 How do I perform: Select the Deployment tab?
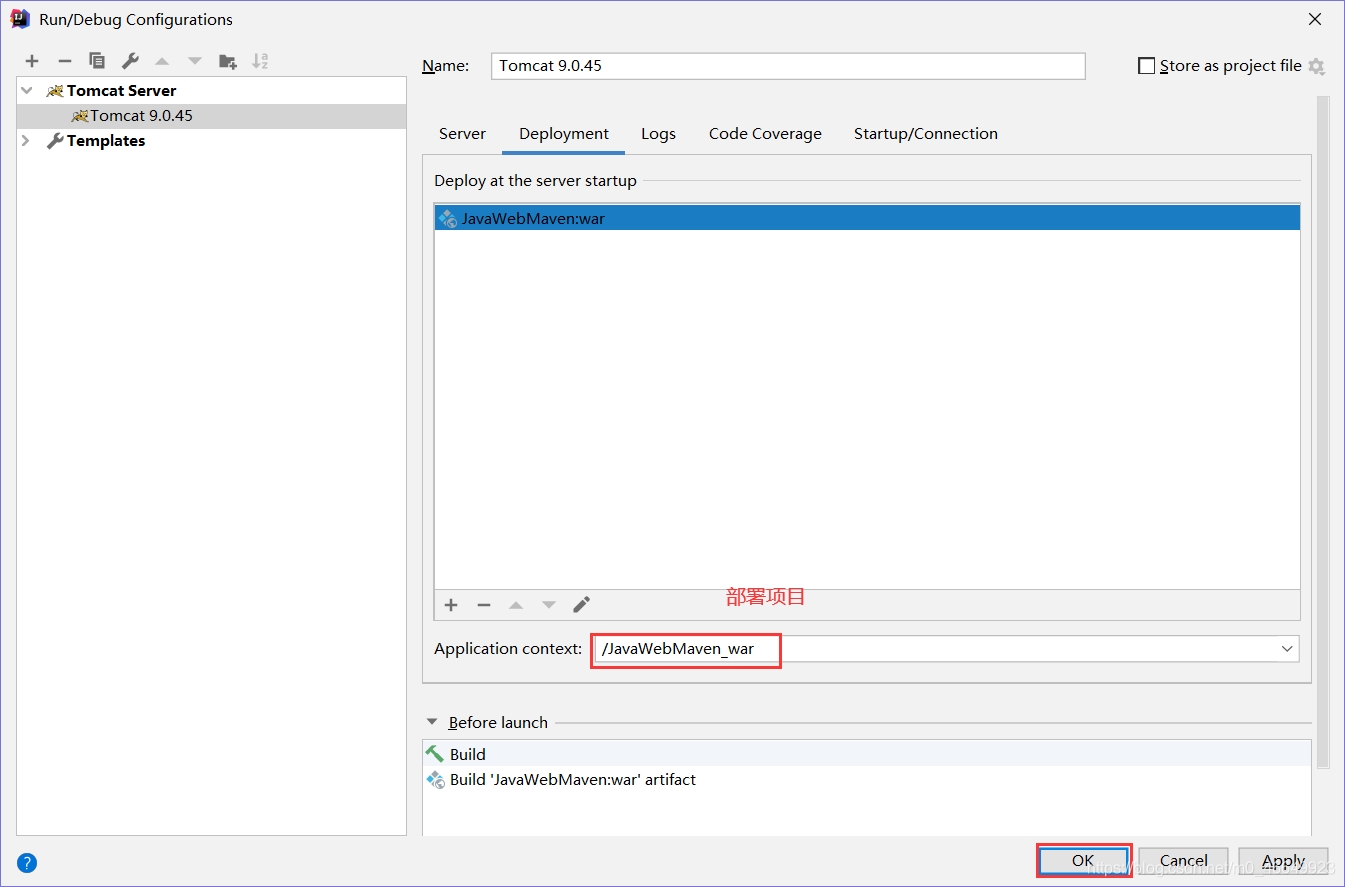[564, 134]
